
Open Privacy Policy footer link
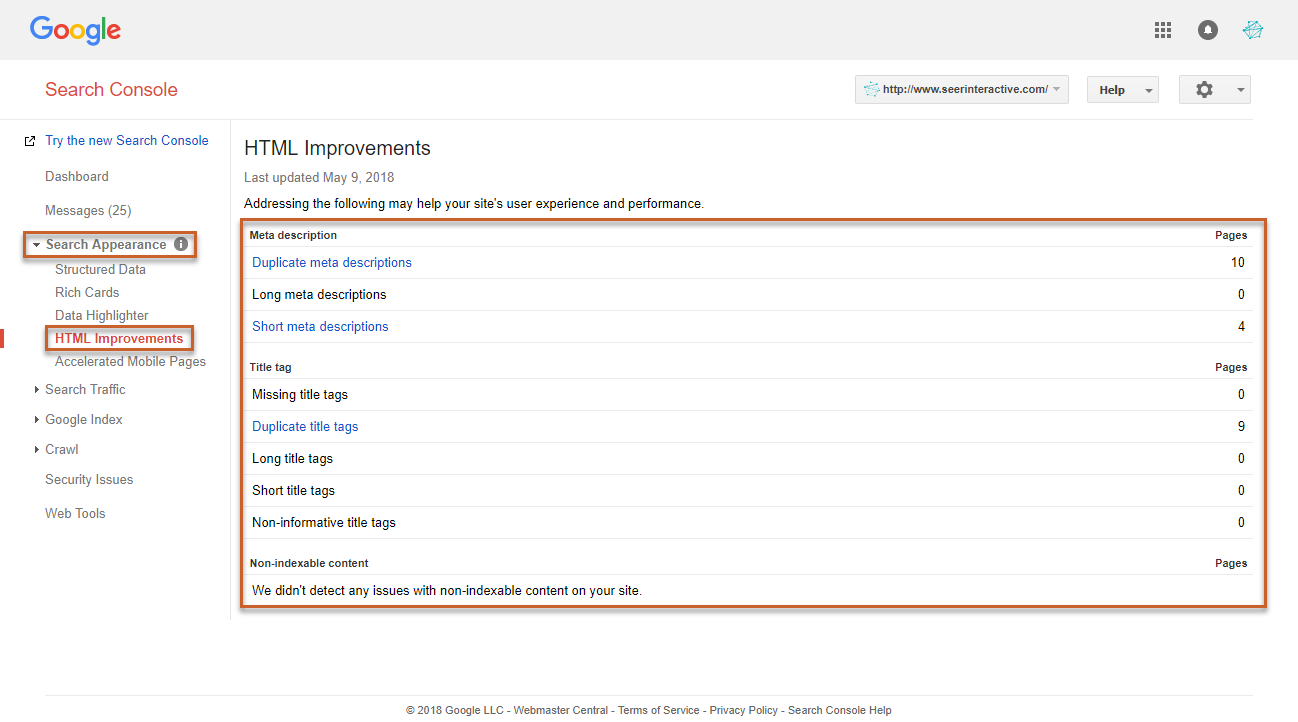pyautogui.click(x=743, y=710)
